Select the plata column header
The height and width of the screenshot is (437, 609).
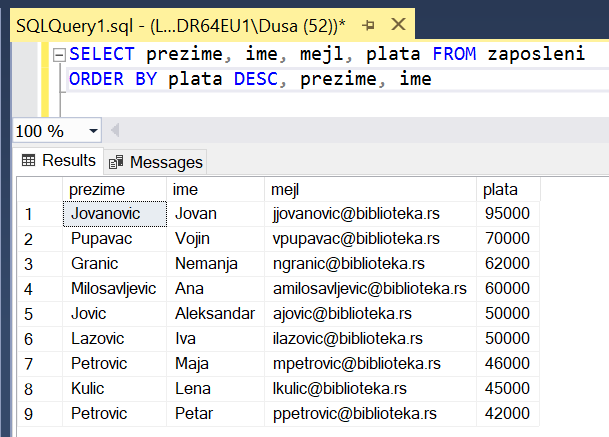501,189
